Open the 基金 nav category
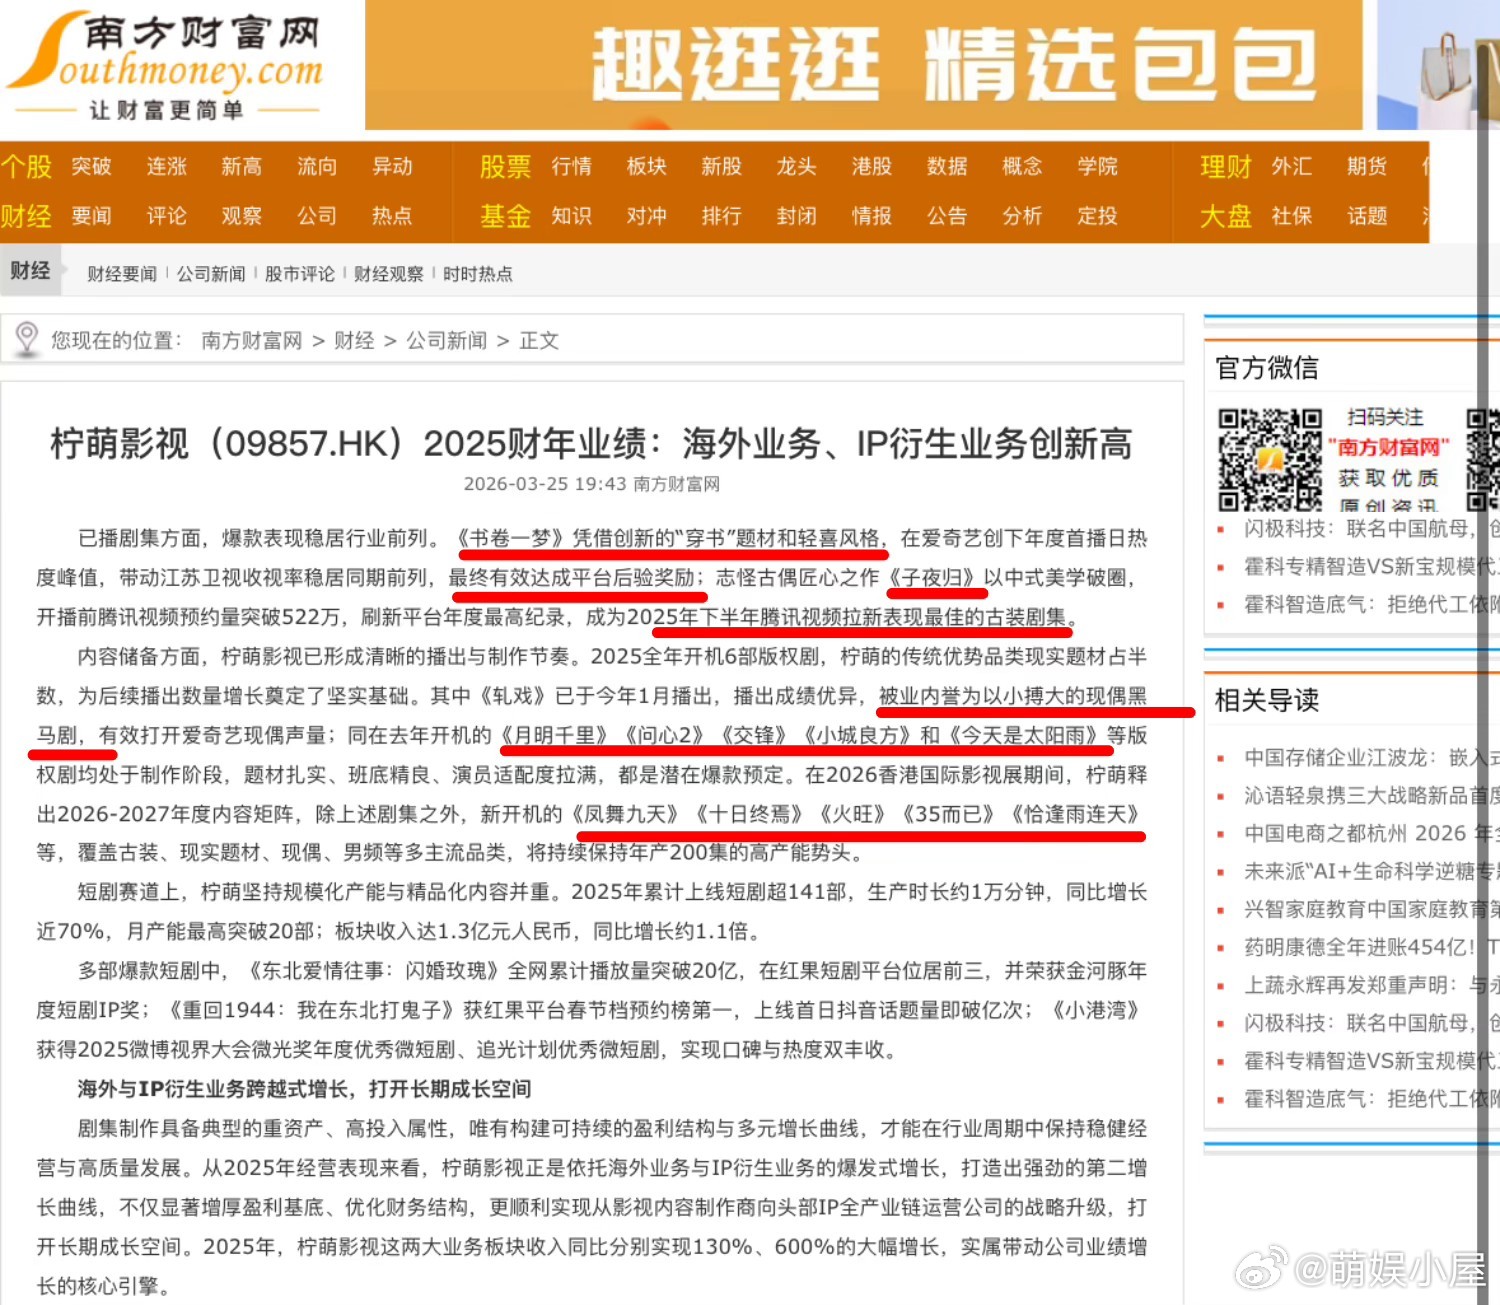The width and height of the screenshot is (1500, 1305). 505,216
